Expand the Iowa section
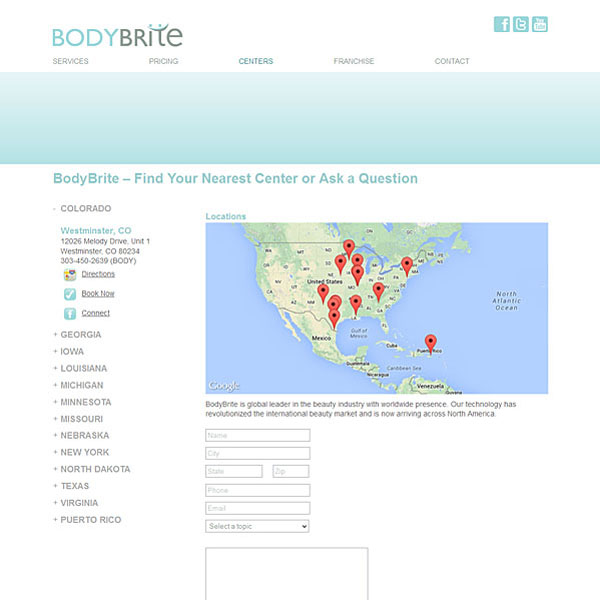 [68, 352]
